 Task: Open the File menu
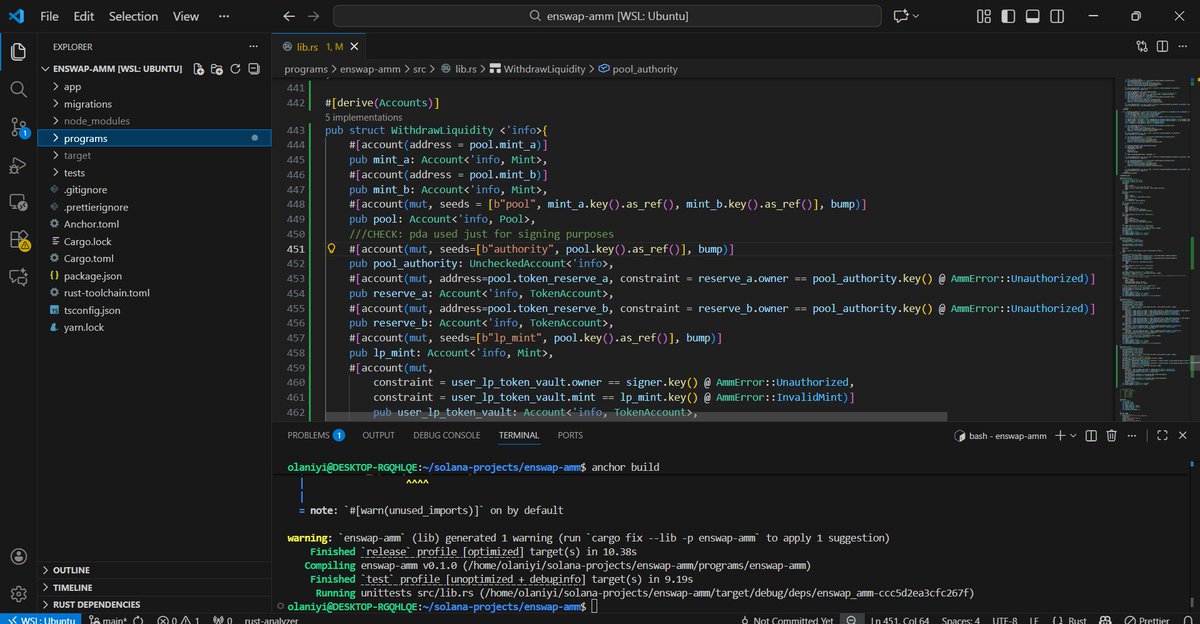(50, 16)
